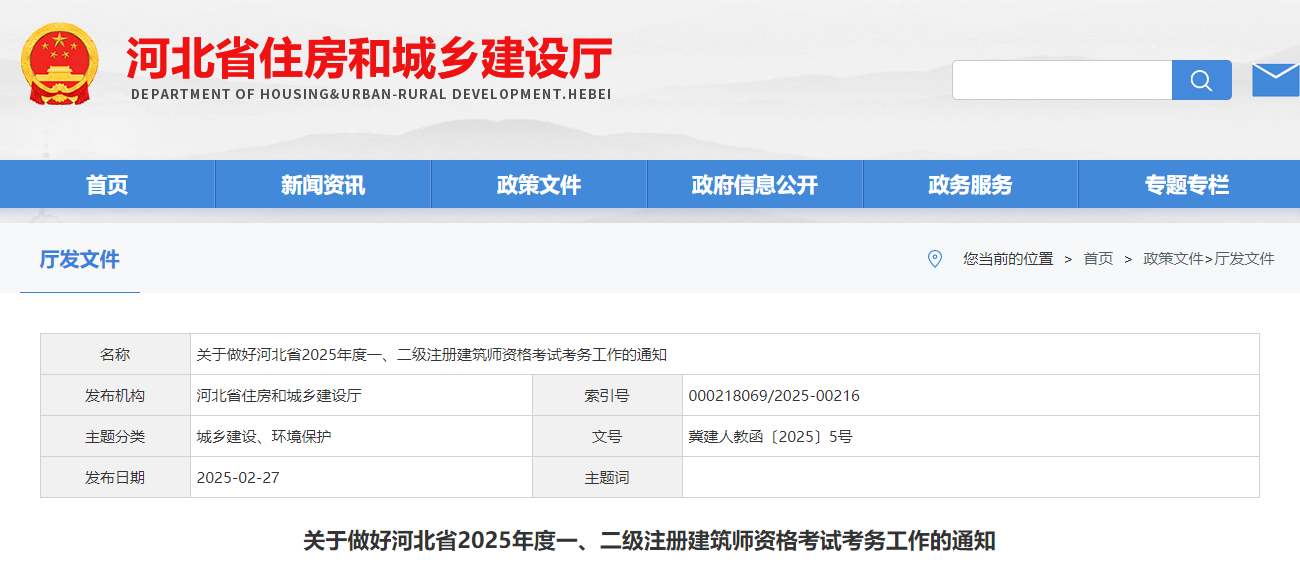Viewport: 1300px width, 568px height.
Task: Follow the 首页 breadcrumb link
Action: pos(1098,259)
